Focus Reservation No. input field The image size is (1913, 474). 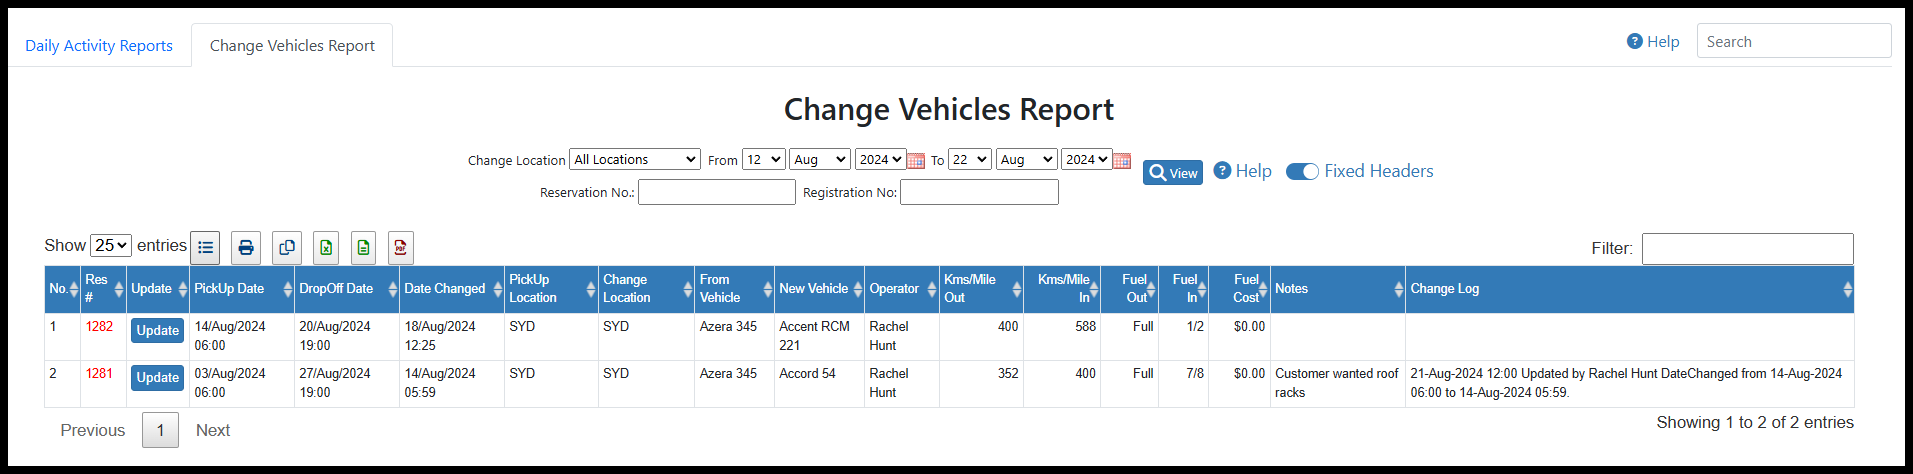pos(717,192)
